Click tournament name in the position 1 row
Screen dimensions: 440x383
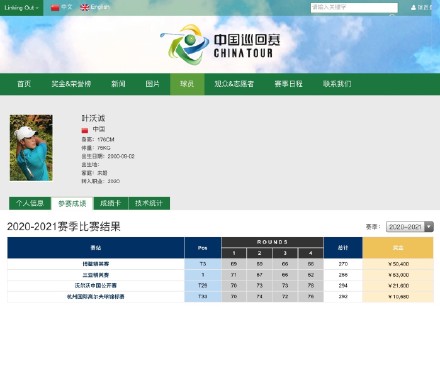pyautogui.click(x=96, y=275)
